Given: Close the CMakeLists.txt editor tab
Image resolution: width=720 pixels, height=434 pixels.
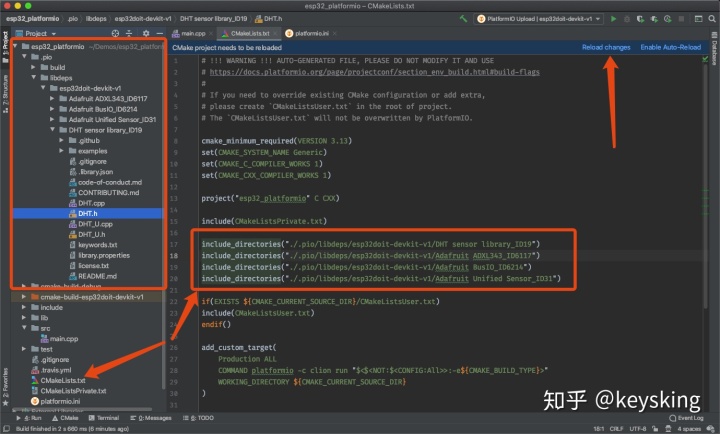Looking at the screenshot, I should 275,34.
